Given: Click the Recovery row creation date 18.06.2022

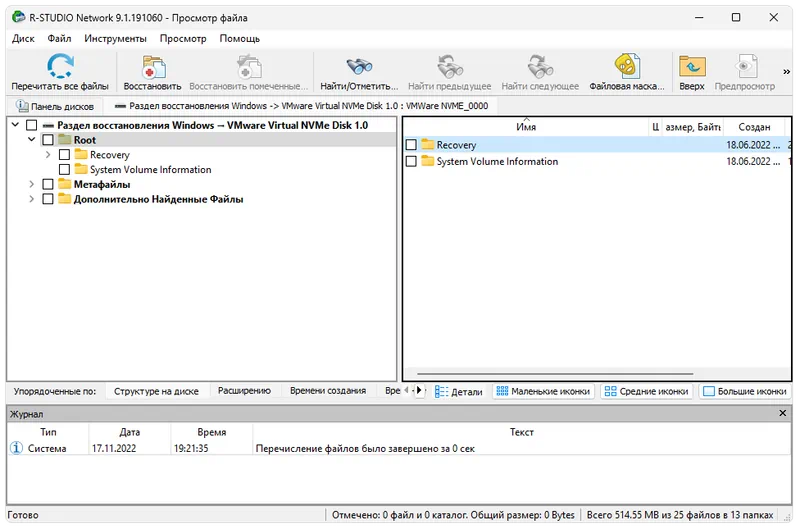Looking at the screenshot, I should (753, 145).
